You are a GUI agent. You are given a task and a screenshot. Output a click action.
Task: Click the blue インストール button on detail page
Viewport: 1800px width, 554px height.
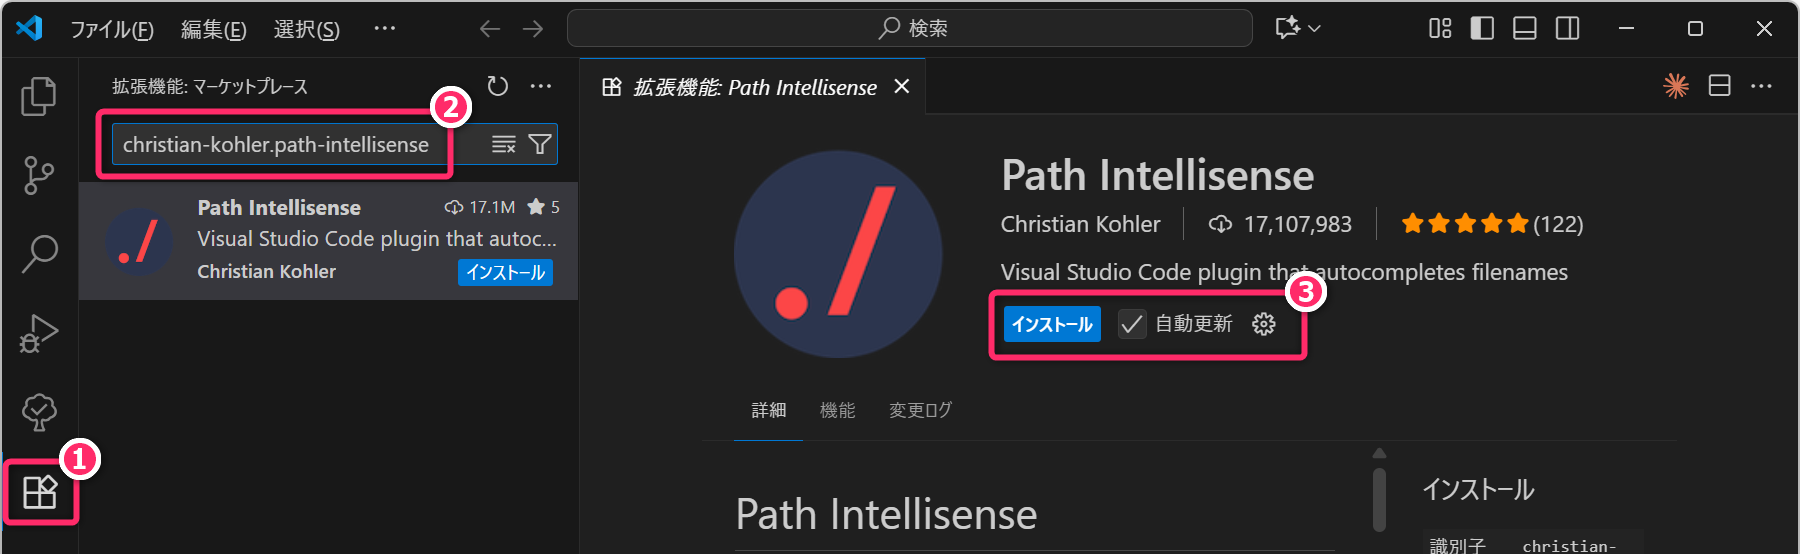[x=1052, y=324]
